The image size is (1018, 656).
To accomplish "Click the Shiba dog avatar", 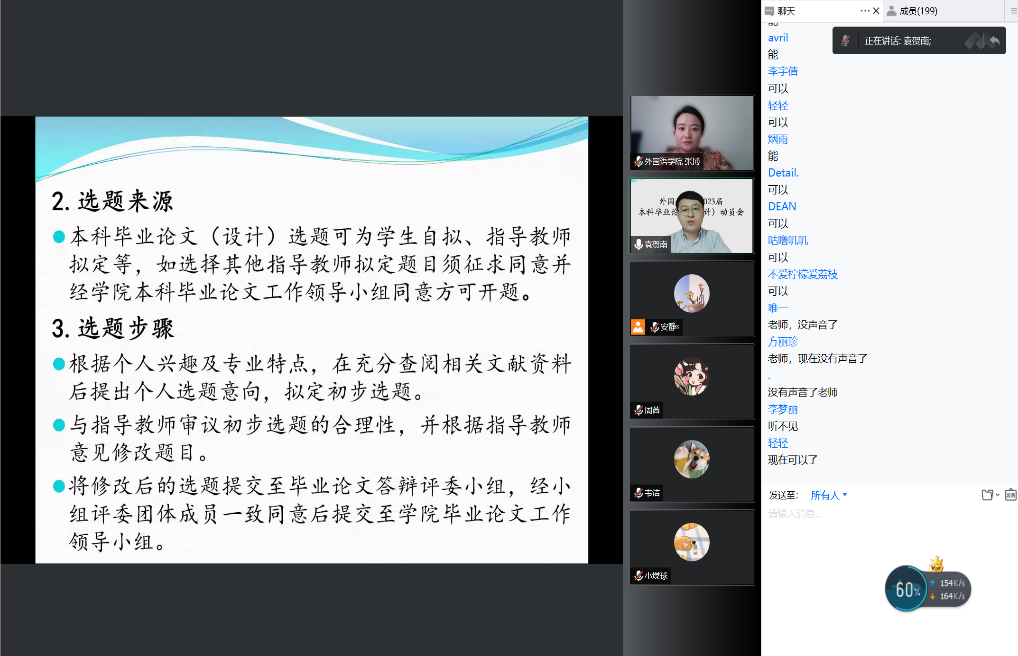I will pos(691,459).
